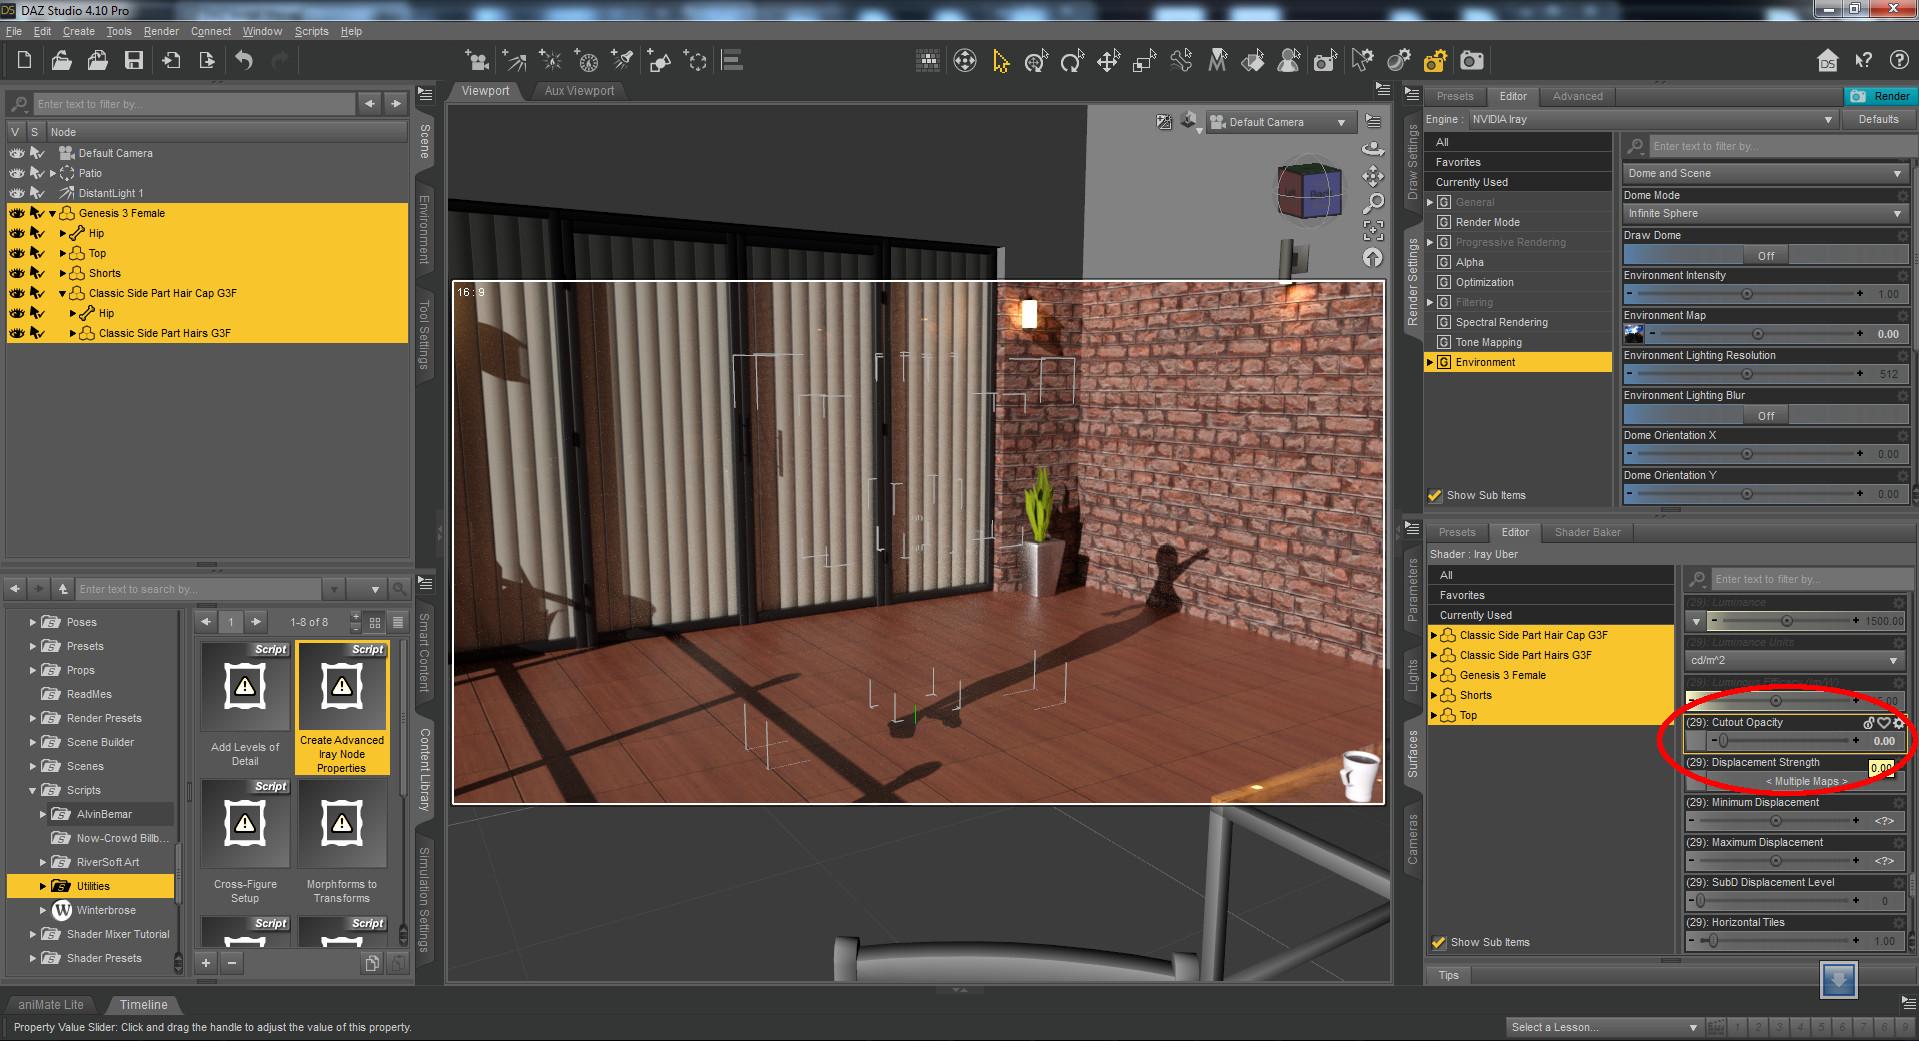Click the blue download arrow icon
1919x1041 pixels.
pos(1838,980)
